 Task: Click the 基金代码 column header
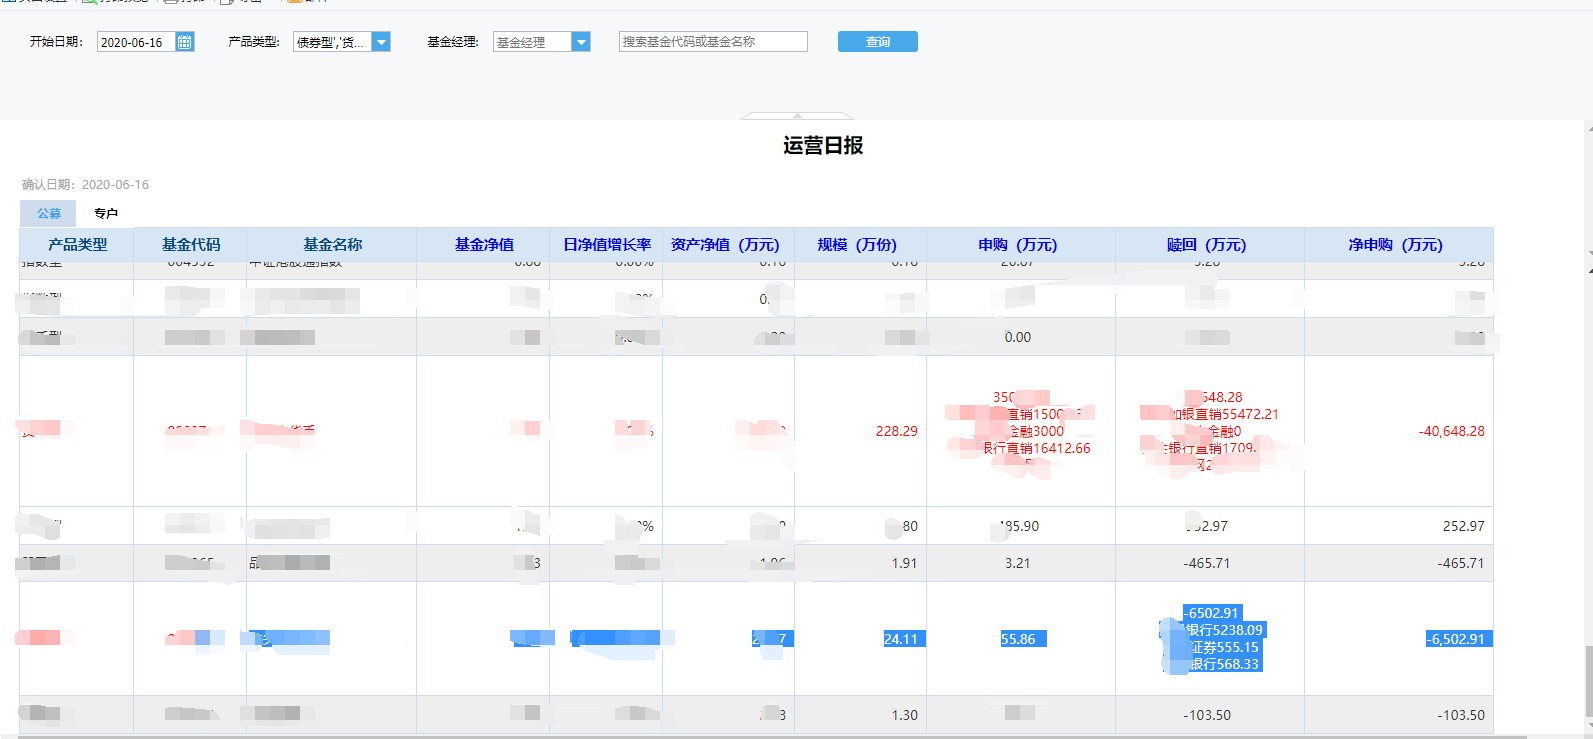pos(190,245)
